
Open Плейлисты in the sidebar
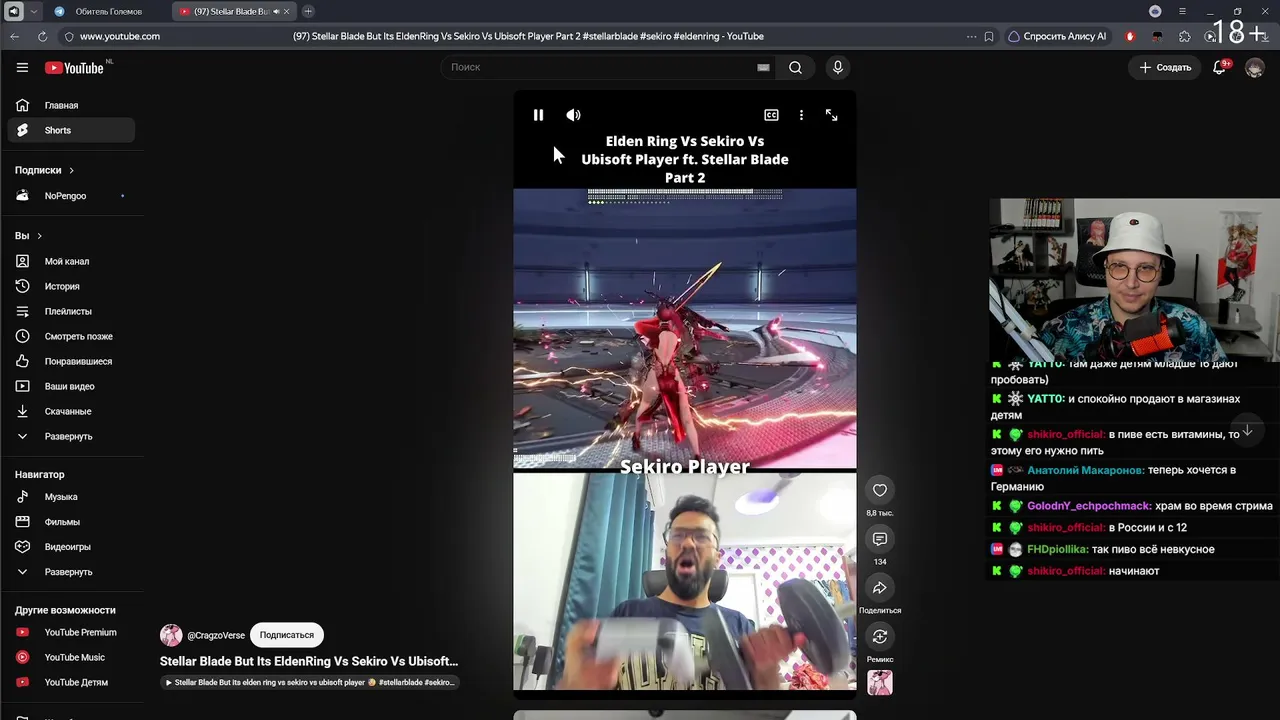pos(71,311)
